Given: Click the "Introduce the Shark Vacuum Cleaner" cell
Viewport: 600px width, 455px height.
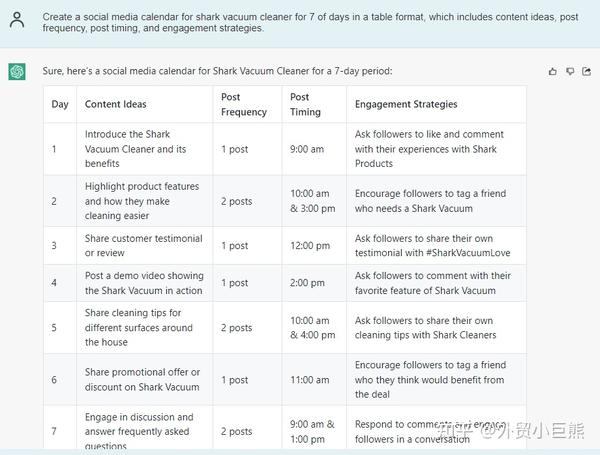Looking at the screenshot, I should (x=136, y=149).
